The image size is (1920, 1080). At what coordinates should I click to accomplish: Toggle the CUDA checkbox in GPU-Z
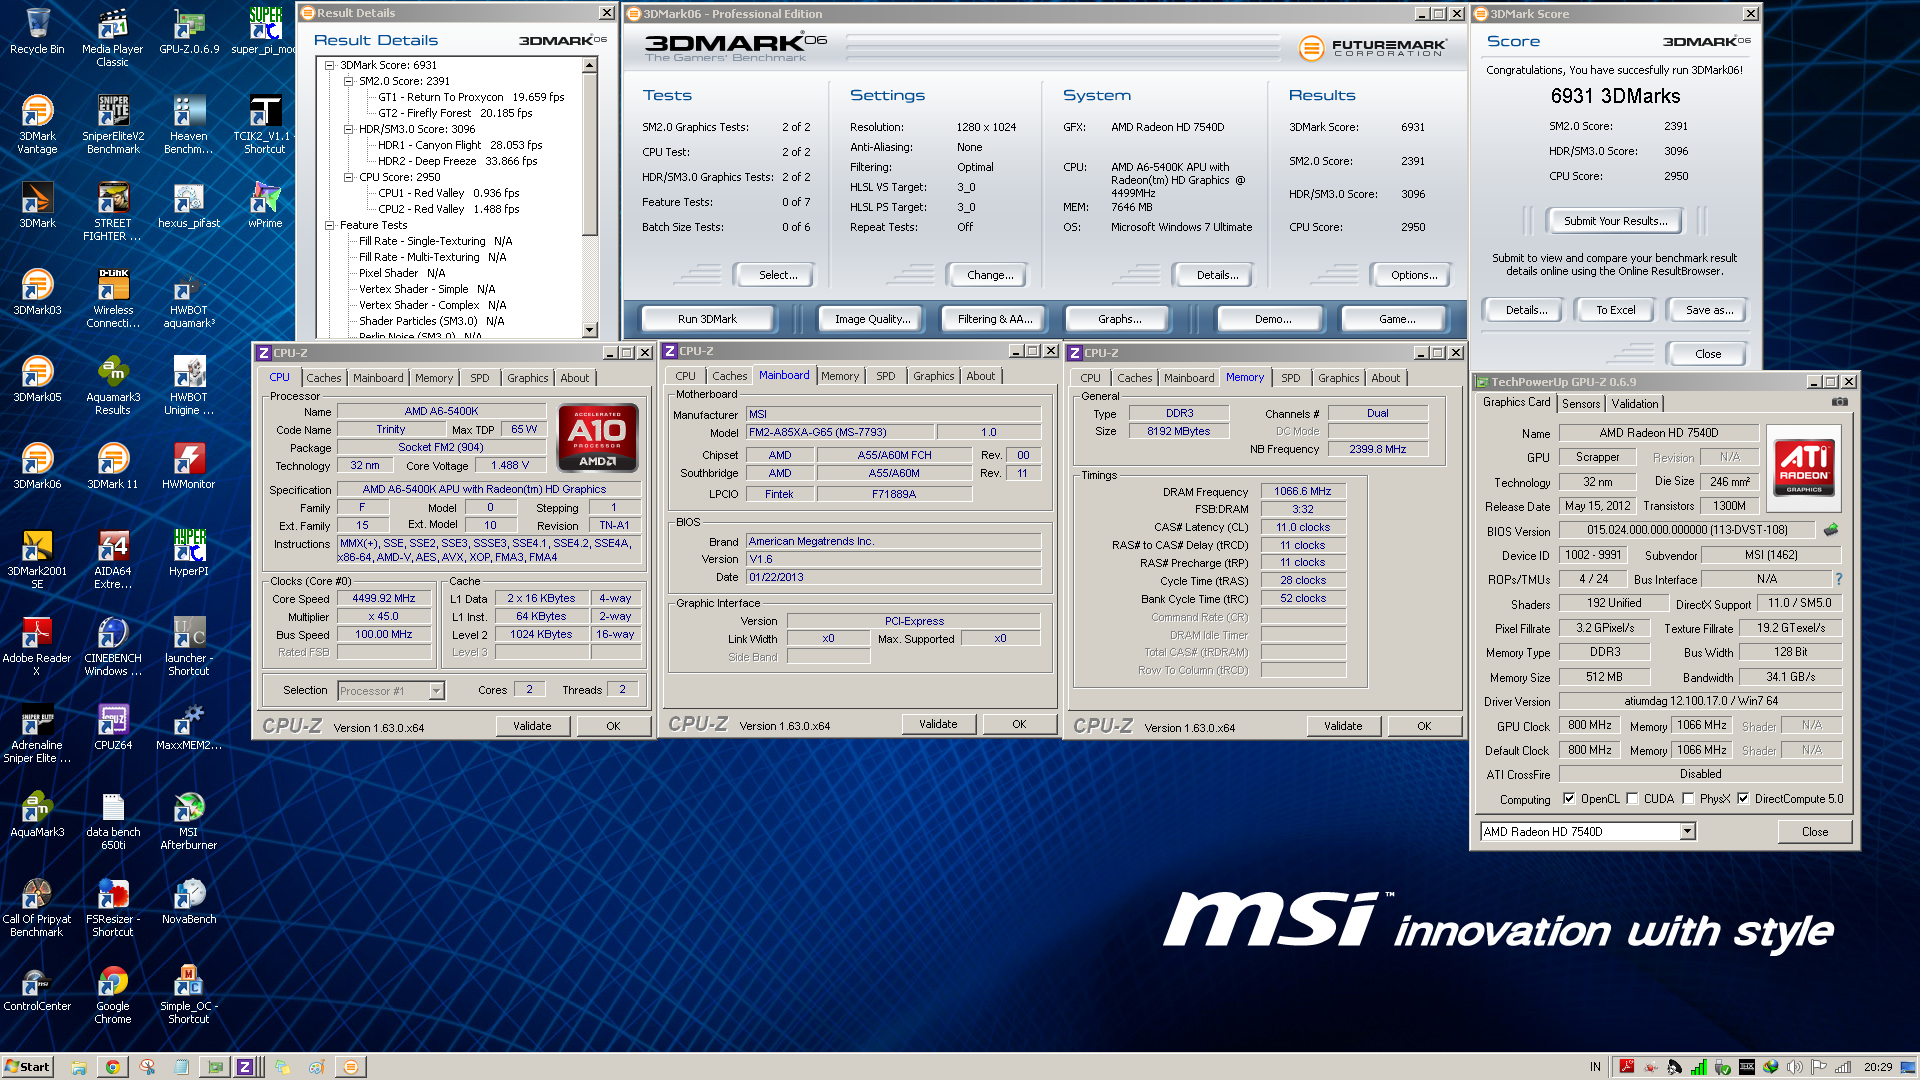(x=1632, y=798)
